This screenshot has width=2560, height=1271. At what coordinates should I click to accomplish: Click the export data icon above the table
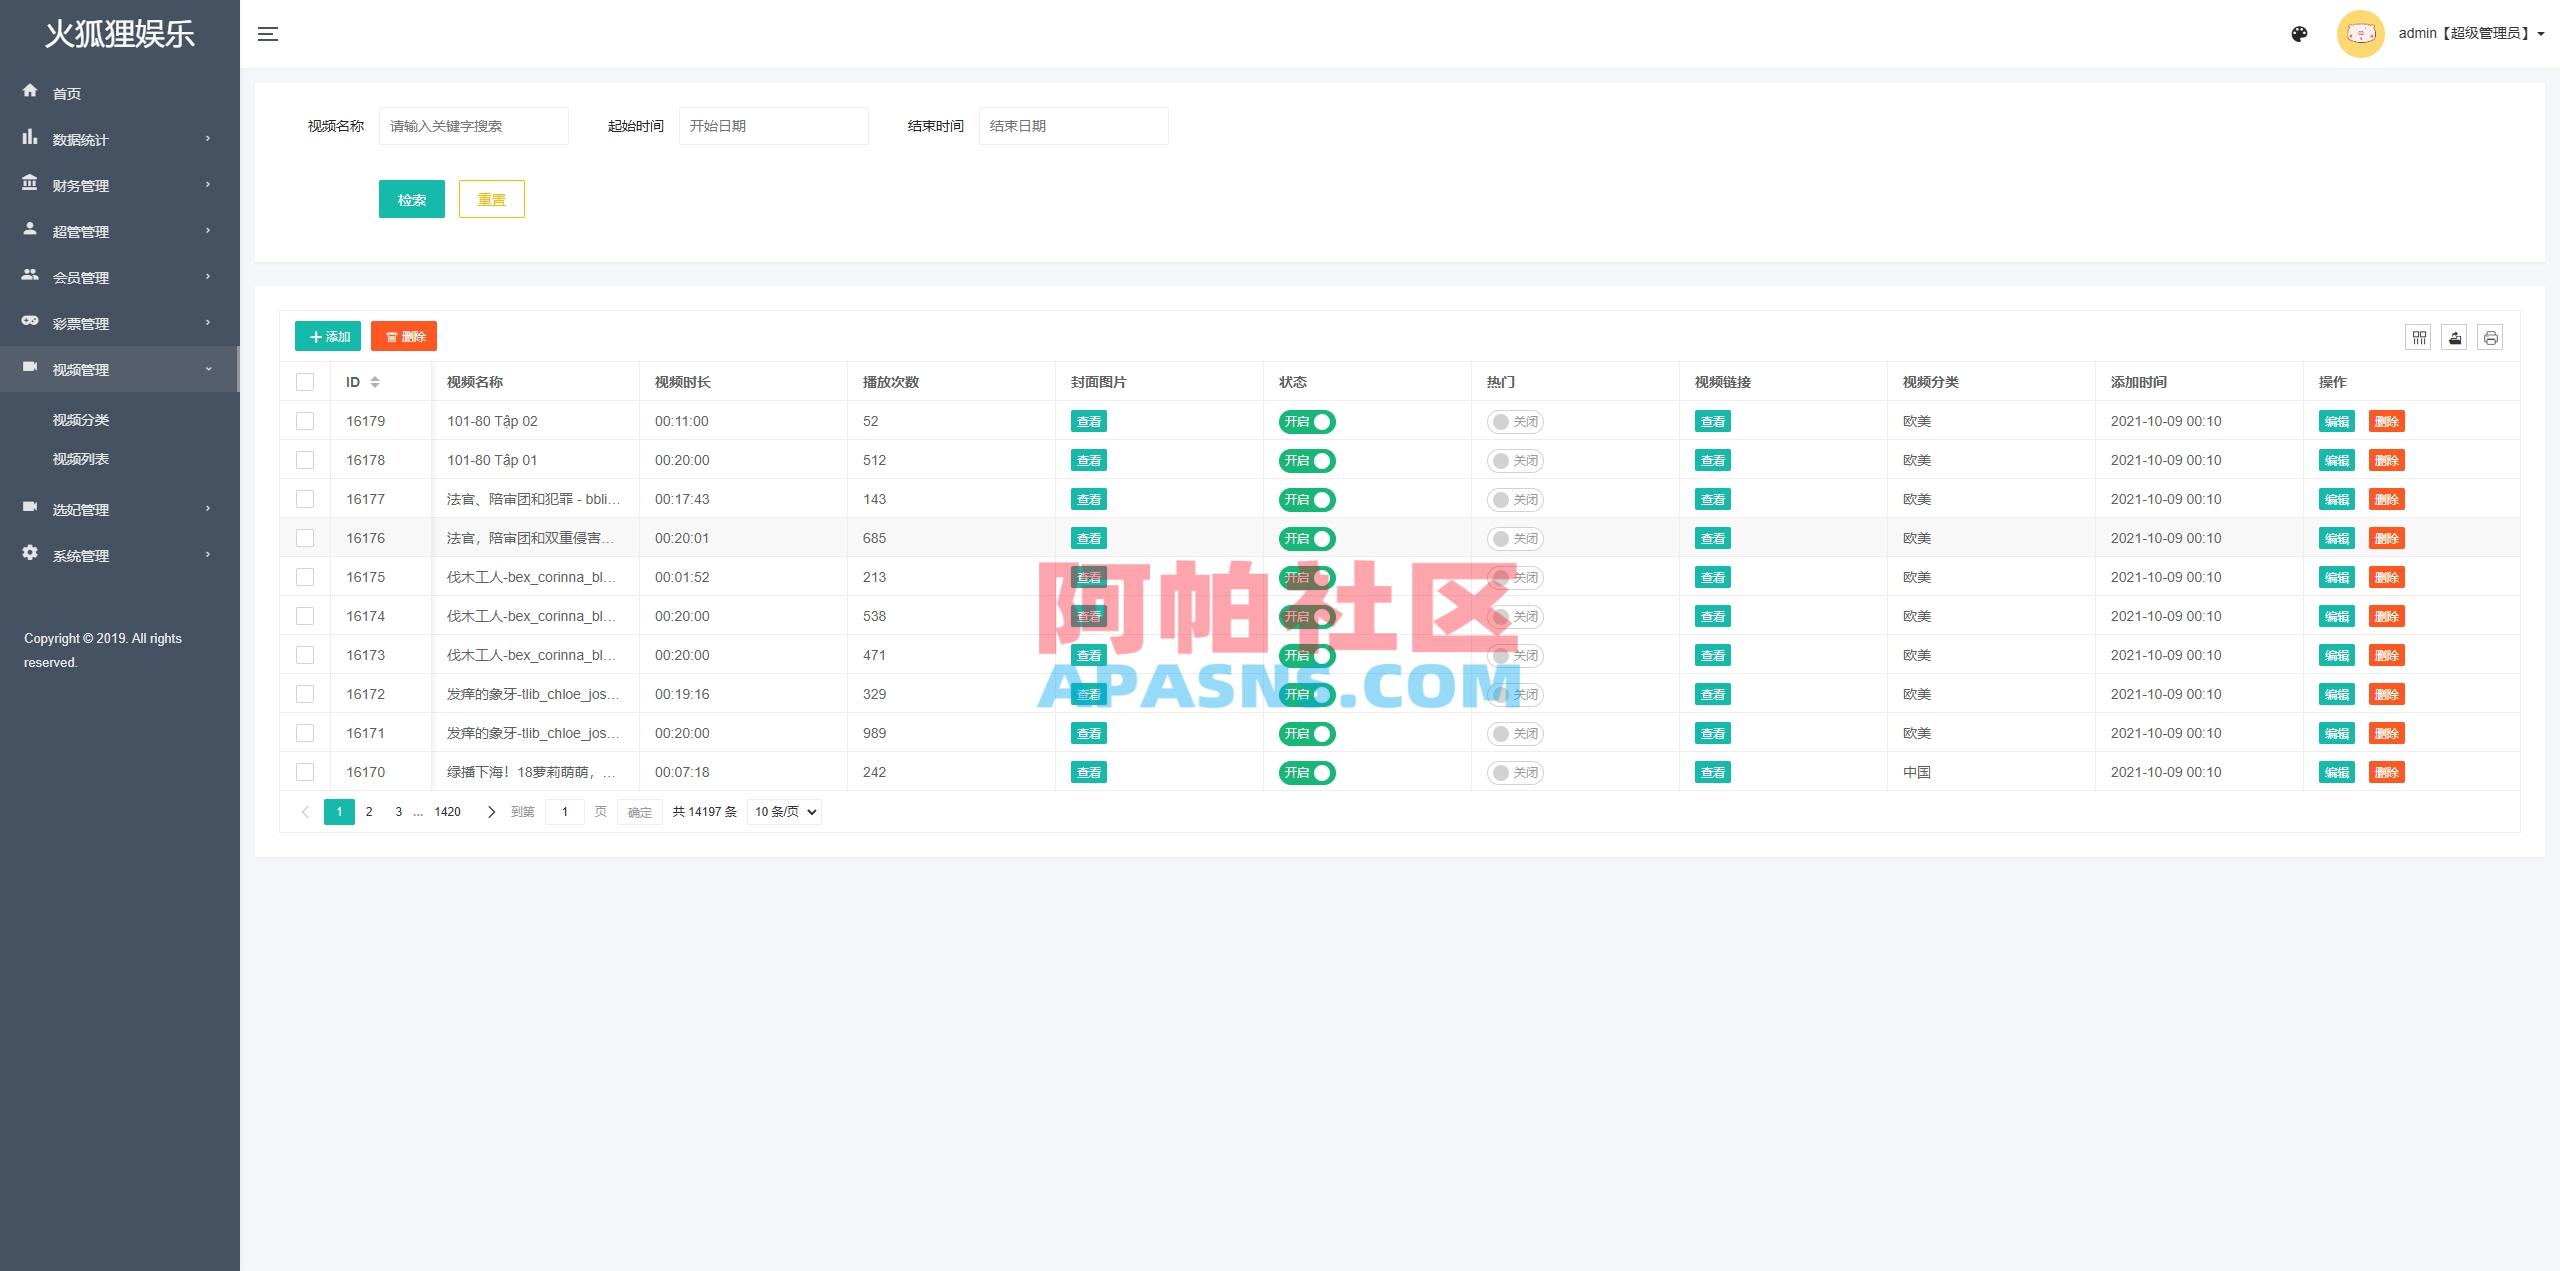pyautogui.click(x=2455, y=337)
